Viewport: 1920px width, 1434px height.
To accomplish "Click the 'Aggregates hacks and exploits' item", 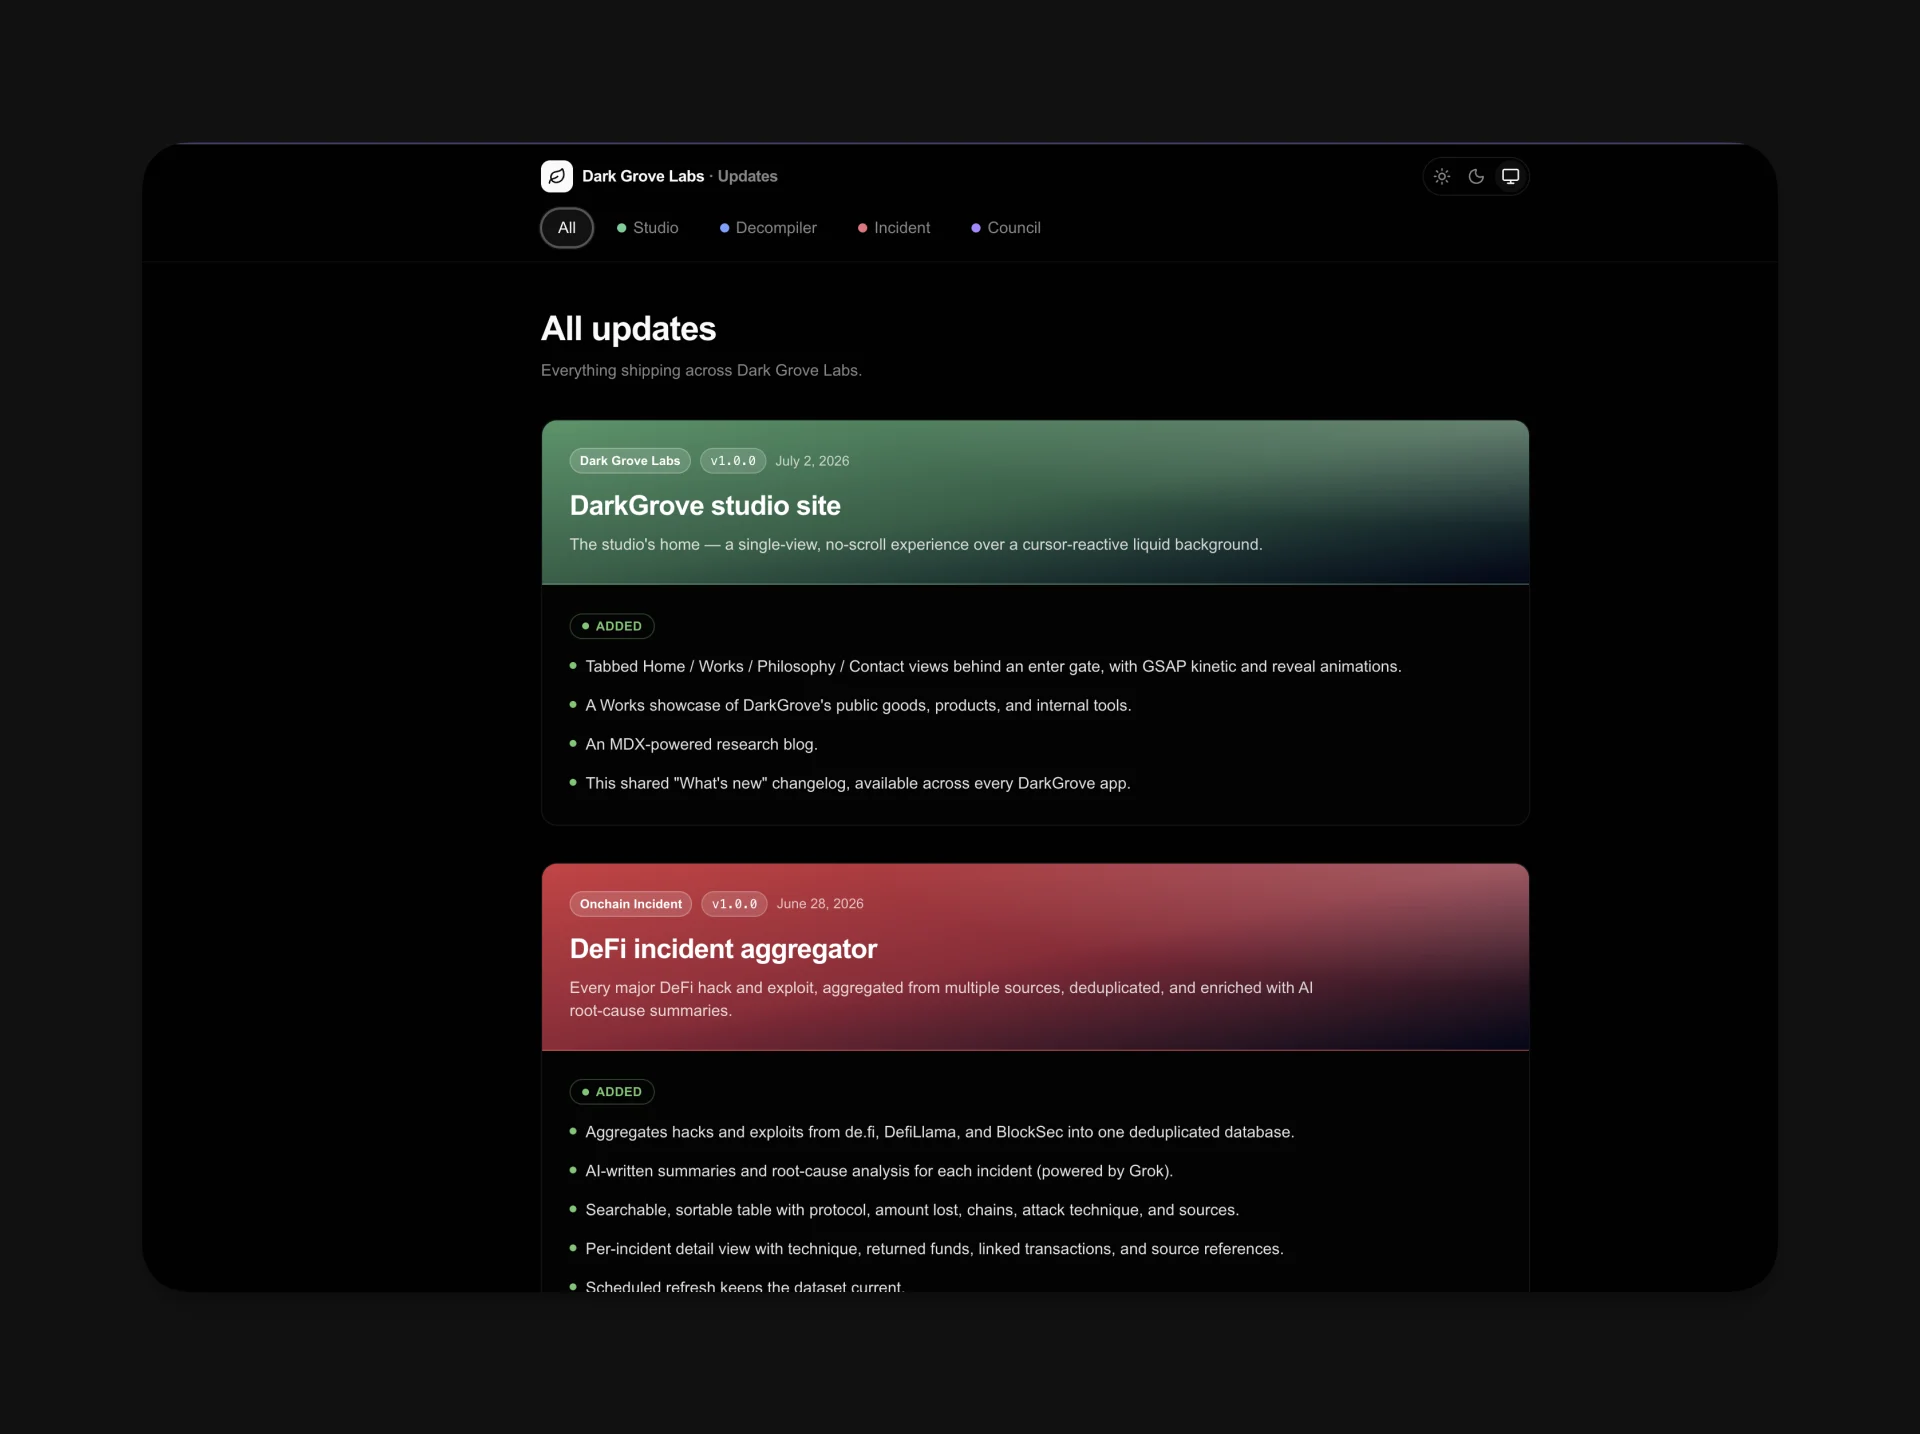I will [939, 1132].
